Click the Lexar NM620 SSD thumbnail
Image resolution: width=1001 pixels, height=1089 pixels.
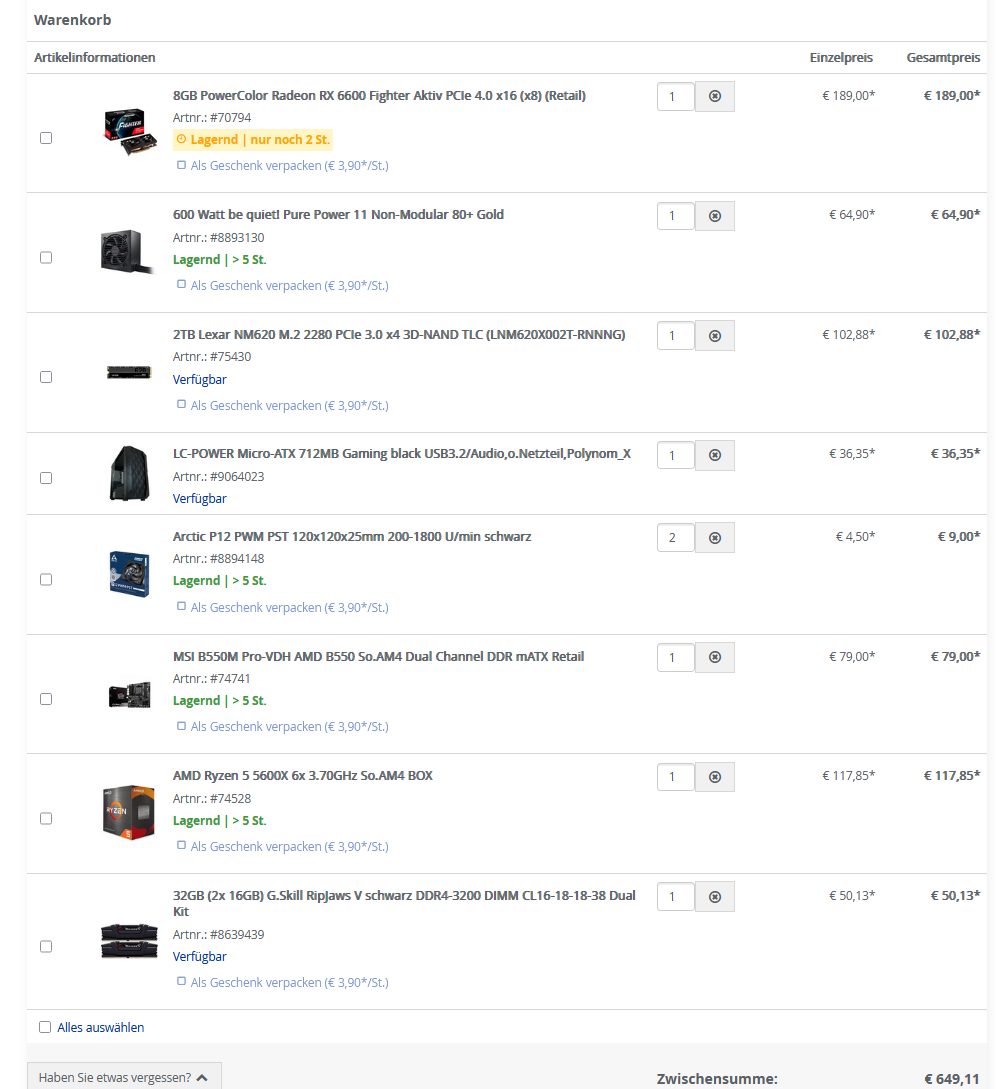click(x=129, y=372)
